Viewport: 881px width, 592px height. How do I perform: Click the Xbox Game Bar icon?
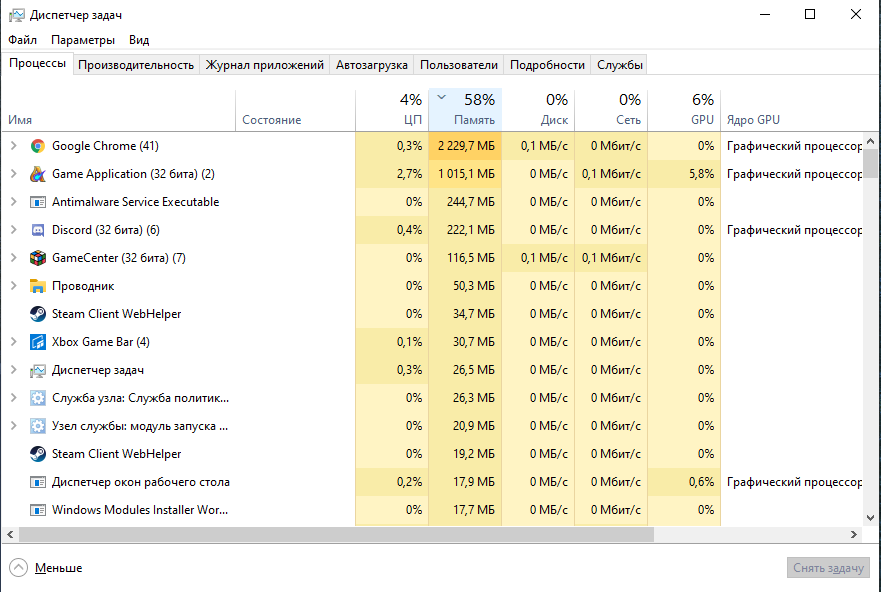[x=38, y=342]
